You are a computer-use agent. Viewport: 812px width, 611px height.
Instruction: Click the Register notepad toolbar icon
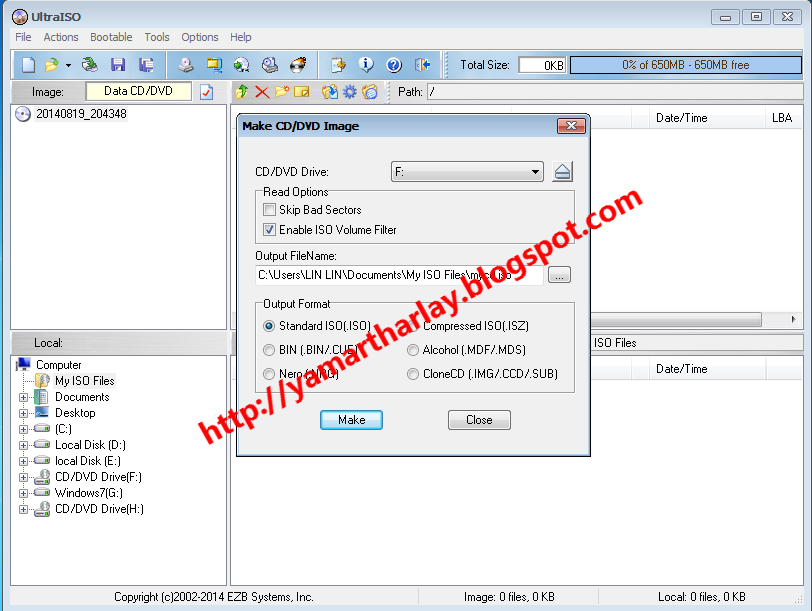[338, 65]
